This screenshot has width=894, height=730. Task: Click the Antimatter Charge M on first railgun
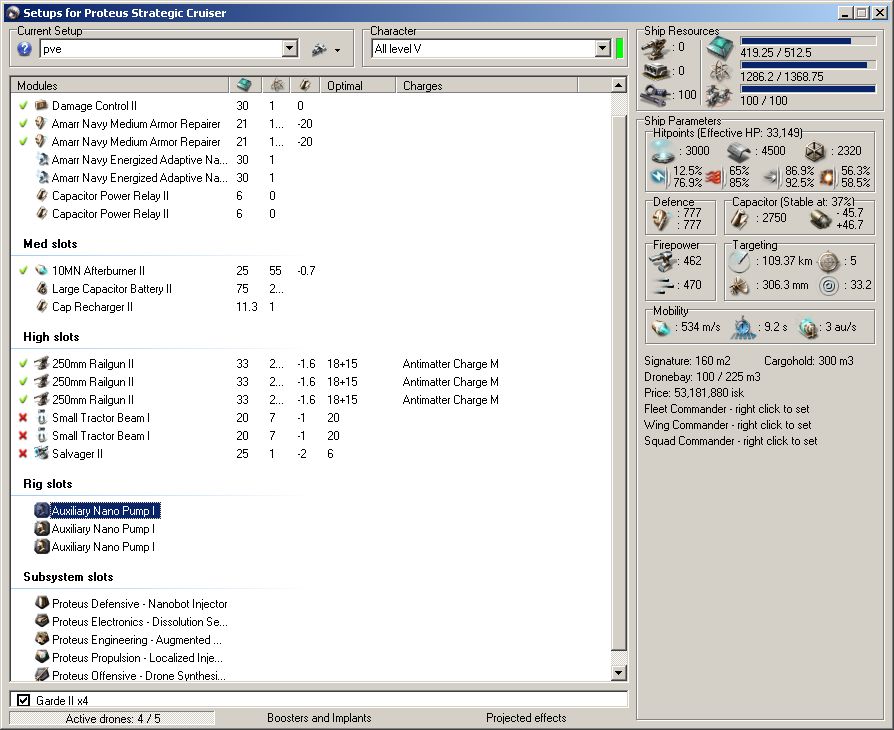coord(450,364)
